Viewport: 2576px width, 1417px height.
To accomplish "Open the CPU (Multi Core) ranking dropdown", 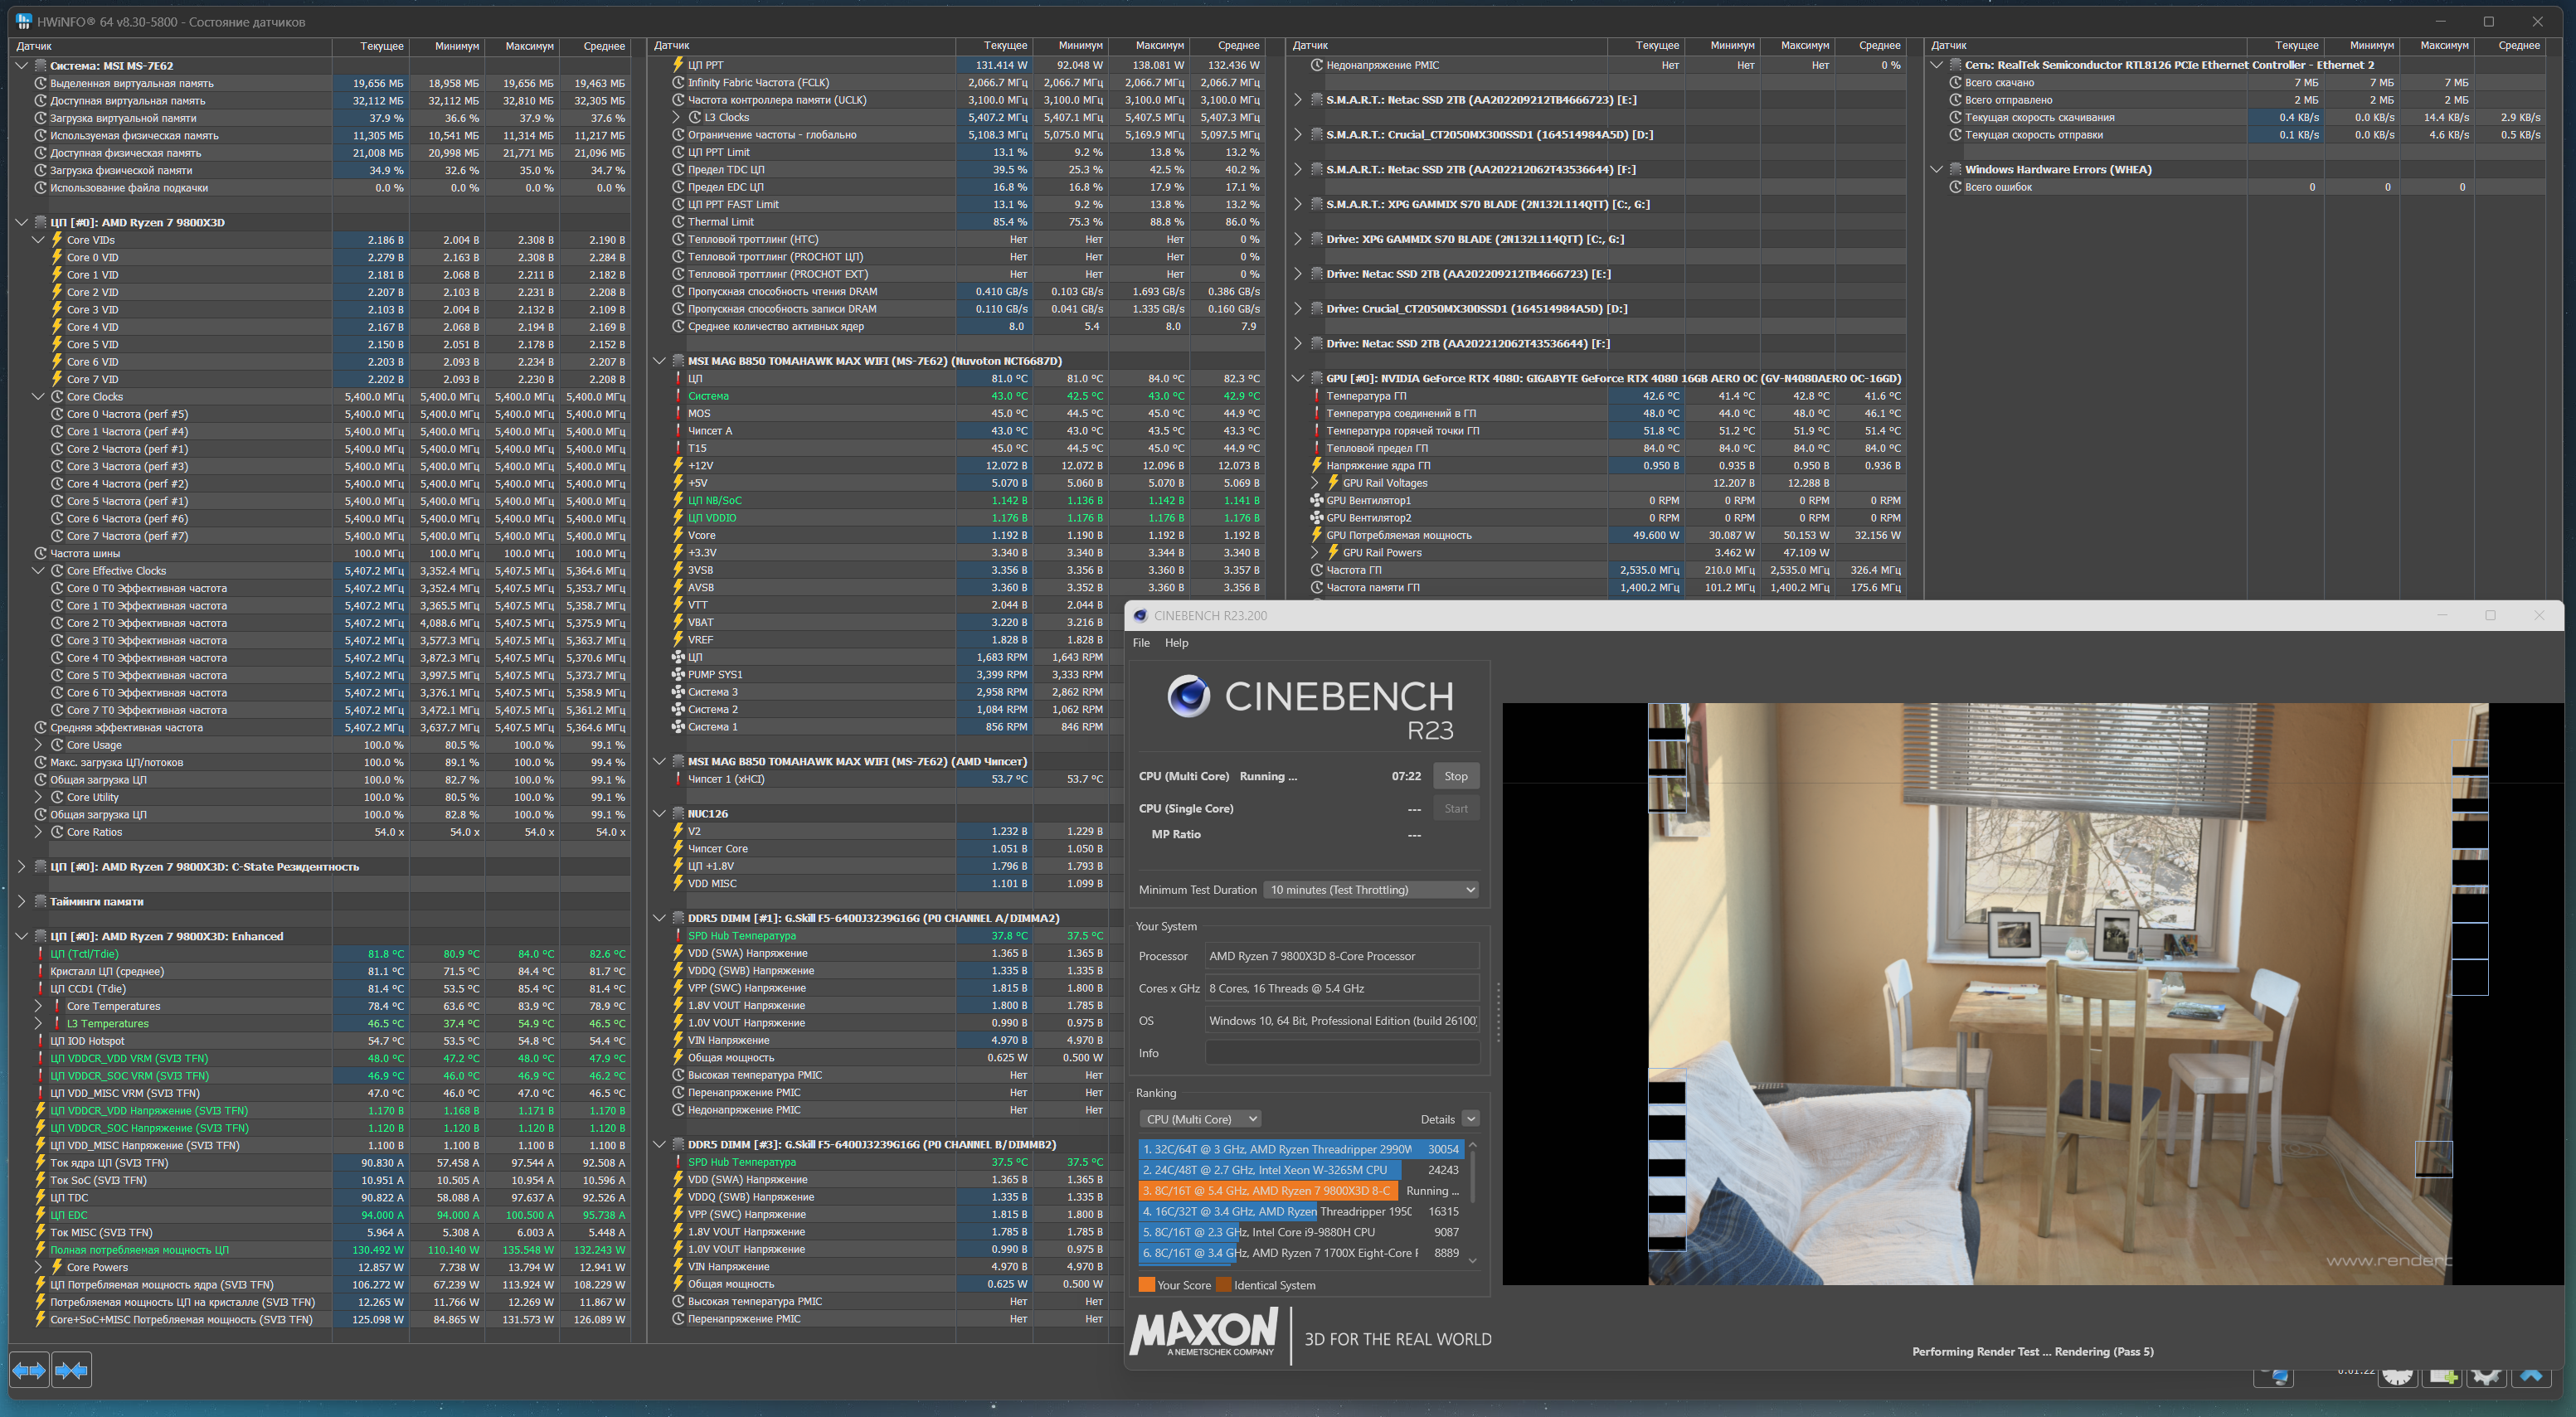I will [x=1199, y=1118].
